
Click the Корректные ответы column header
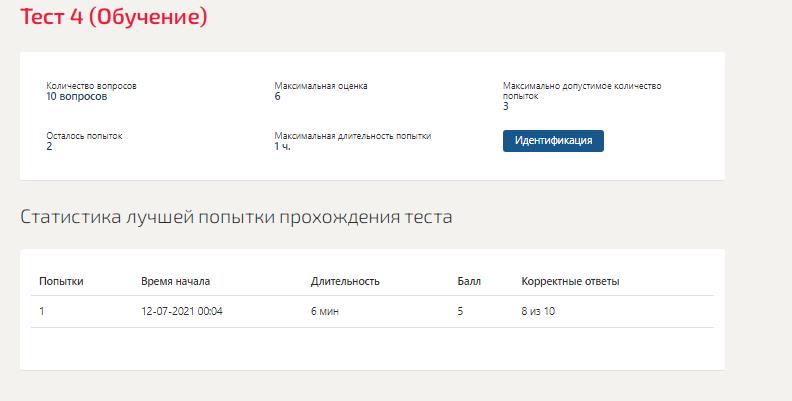point(570,281)
